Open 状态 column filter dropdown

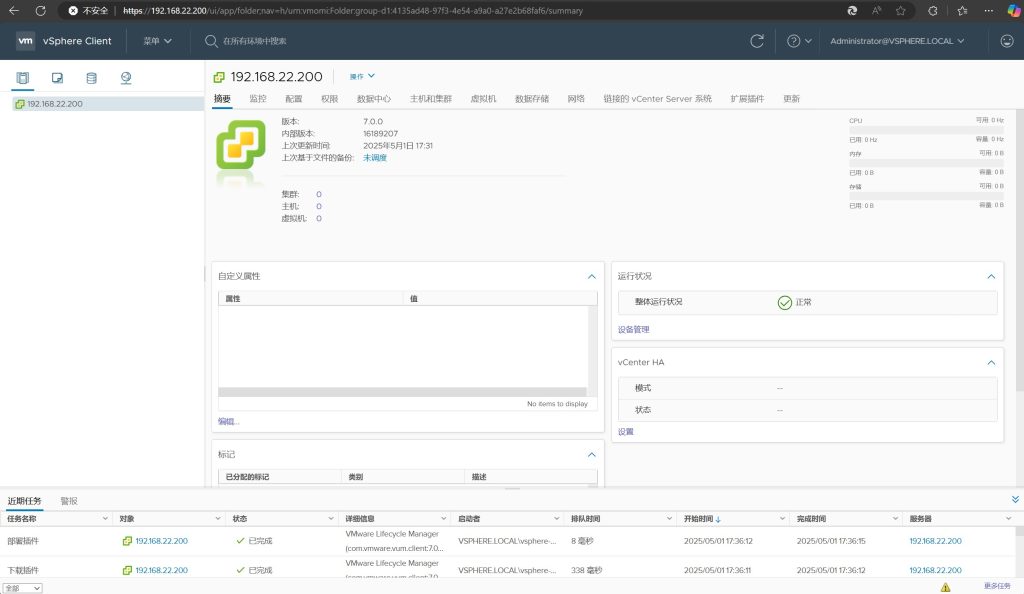(331, 519)
